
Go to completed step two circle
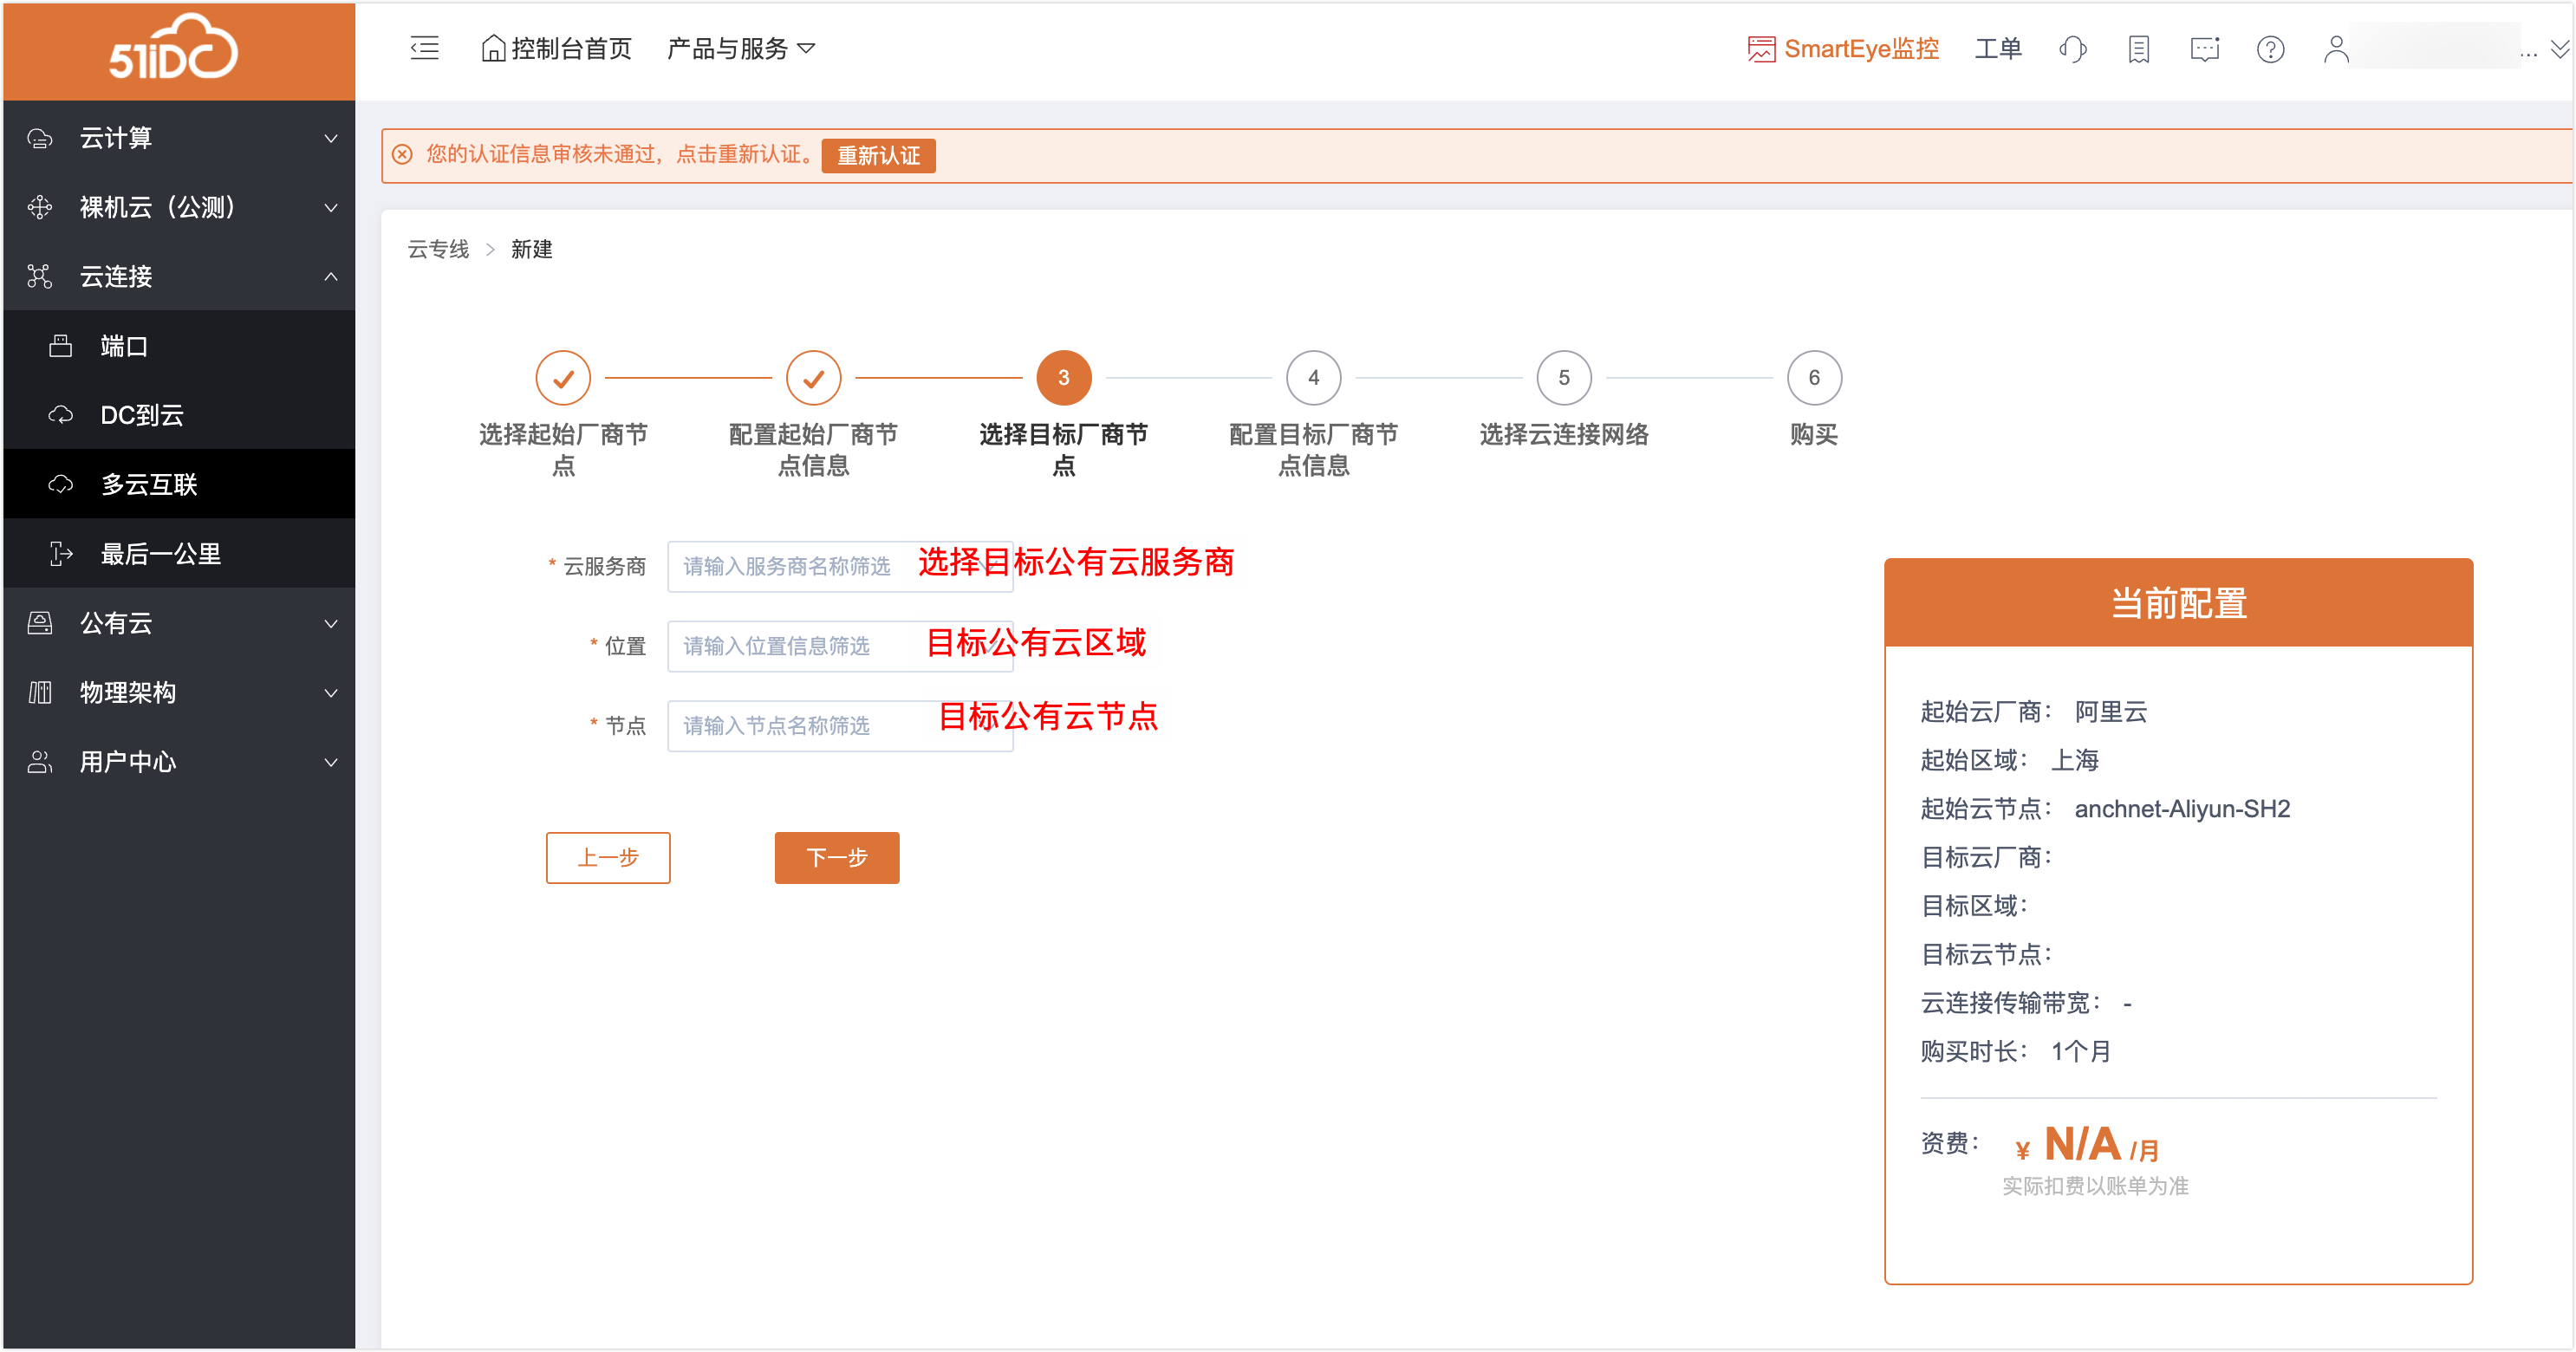click(x=813, y=378)
